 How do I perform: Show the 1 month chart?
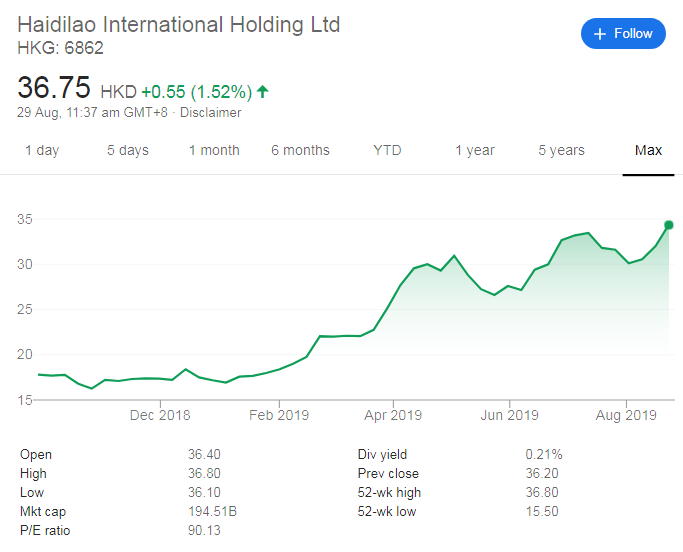click(214, 150)
